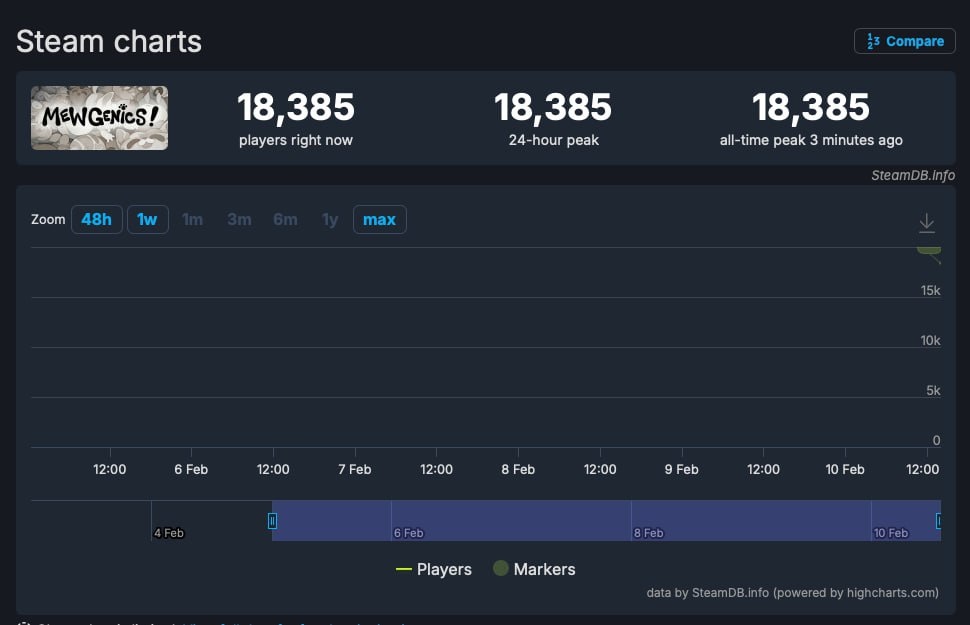Screen dimensions: 970x625
Task: Set chart zoom to 1w
Action: 147,219
